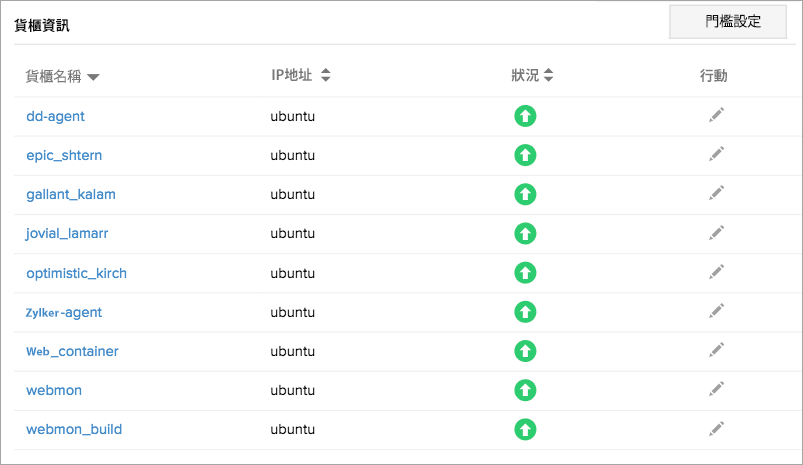
Task: Click the 行動 column header
Action: pos(713,76)
